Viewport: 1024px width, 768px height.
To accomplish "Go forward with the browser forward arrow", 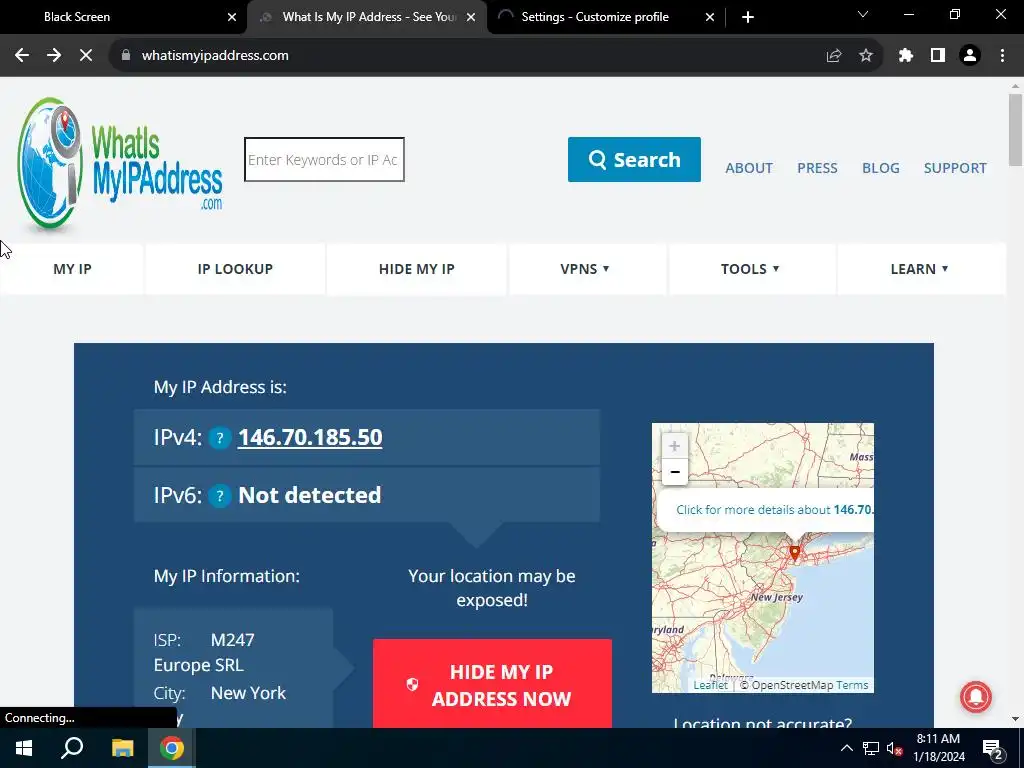I will click(54, 56).
